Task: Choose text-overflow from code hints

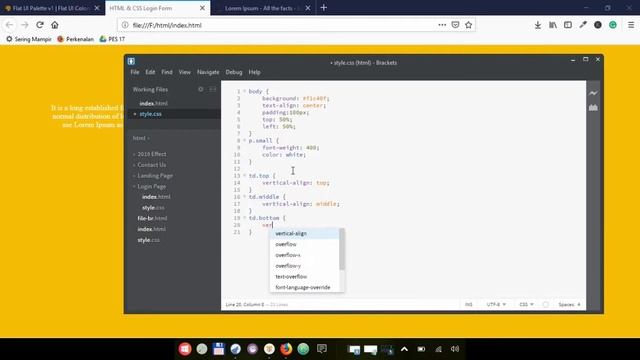Action: (304, 277)
